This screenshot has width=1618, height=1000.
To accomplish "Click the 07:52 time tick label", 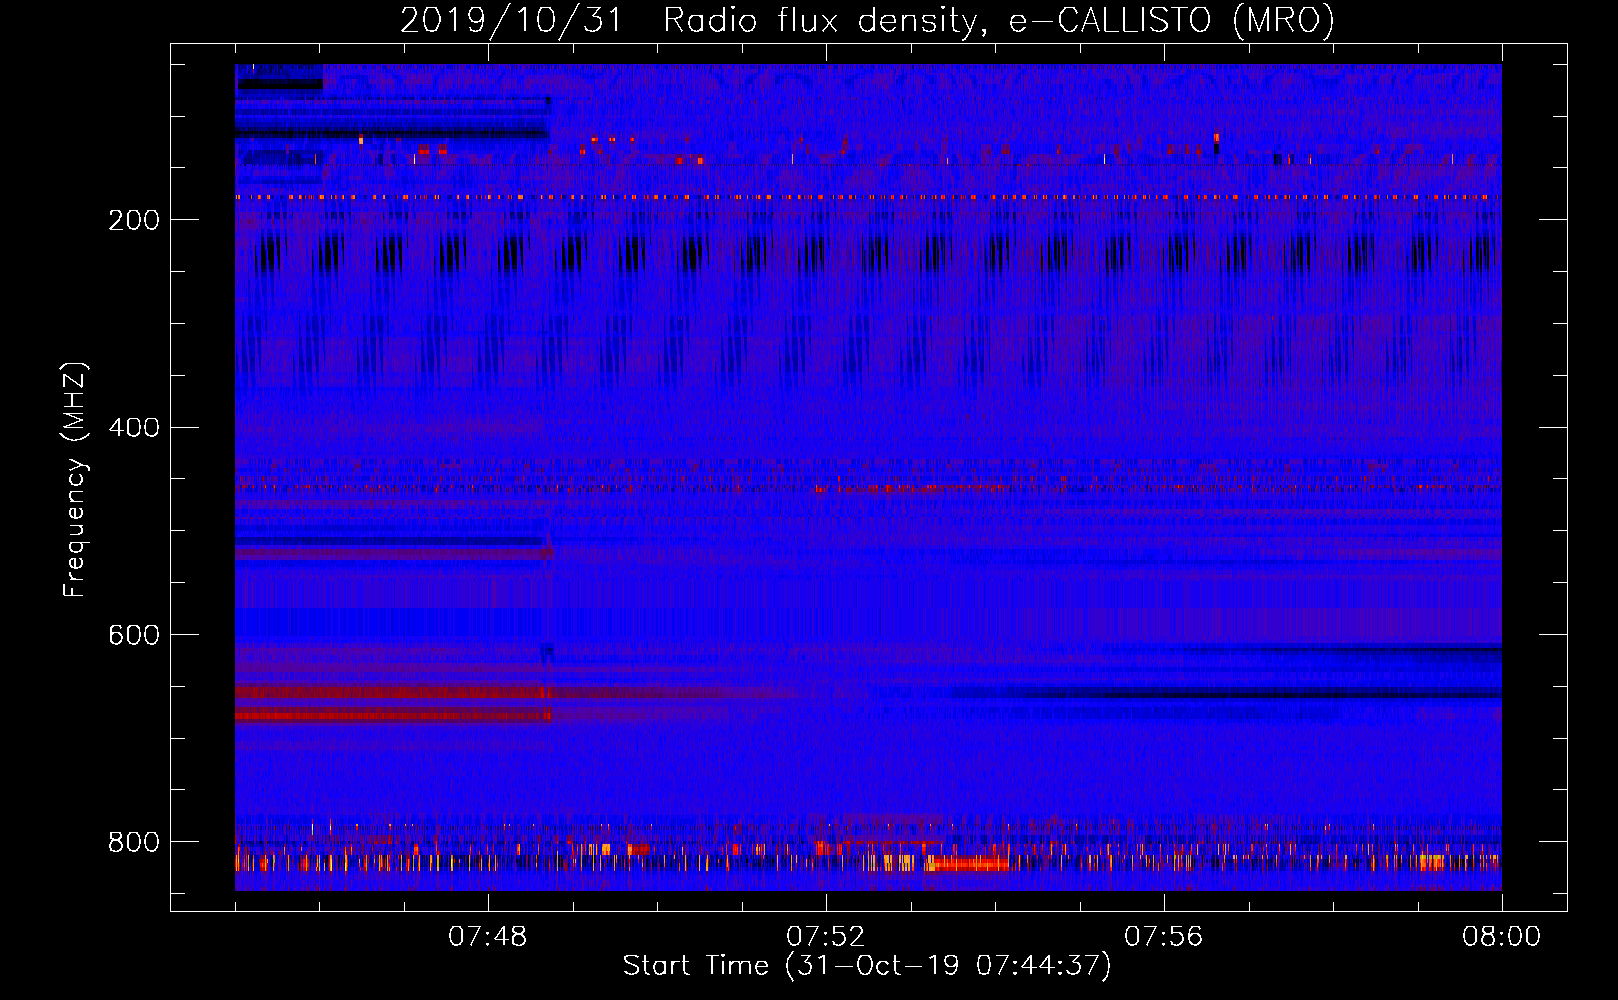I will point(826,937).
